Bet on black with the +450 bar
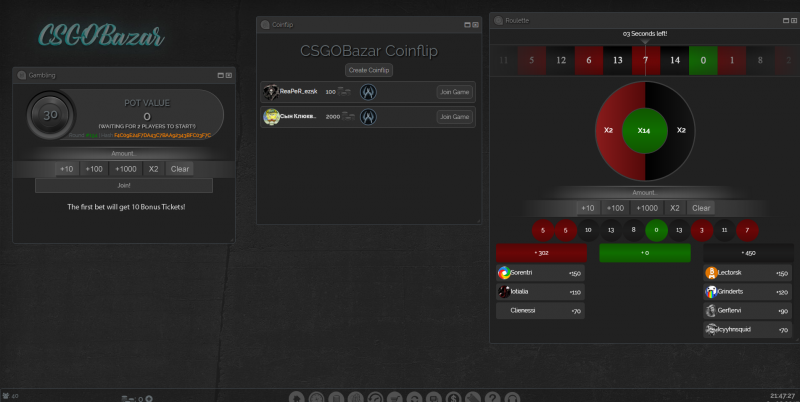Screen dimensions: 800x402 pos(748,253)
